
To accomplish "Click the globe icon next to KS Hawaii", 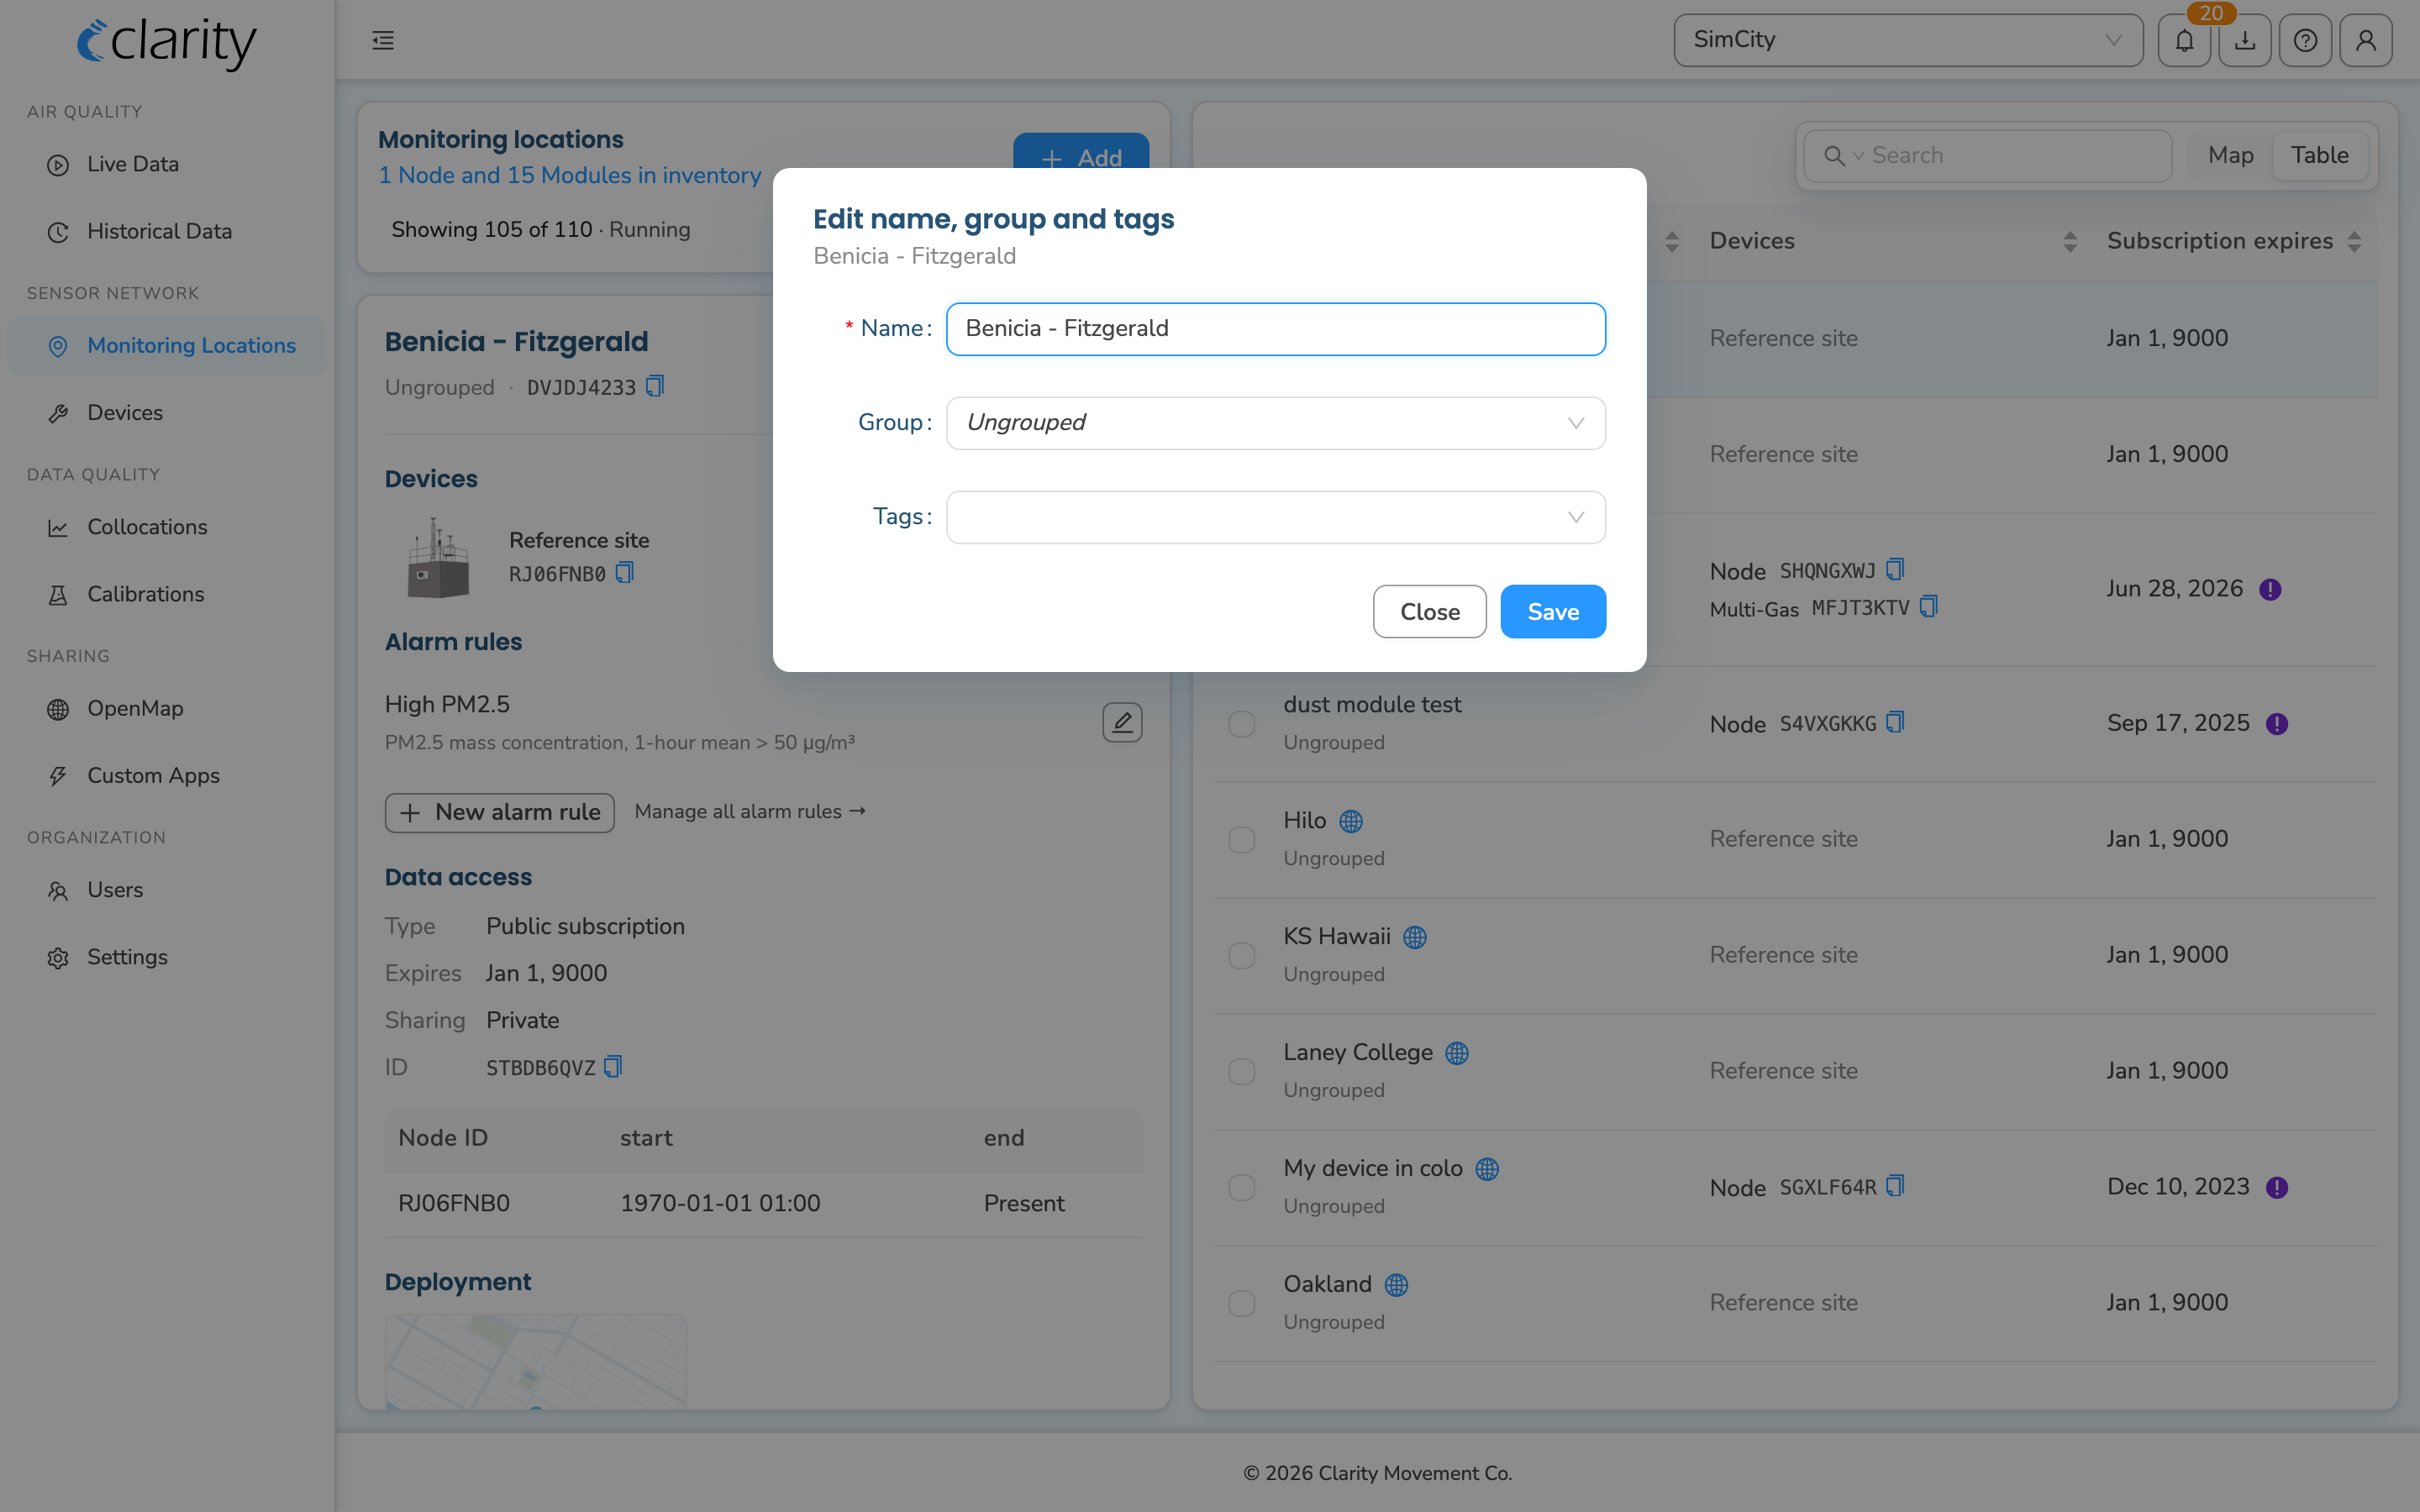I will tap(1415, 937).
